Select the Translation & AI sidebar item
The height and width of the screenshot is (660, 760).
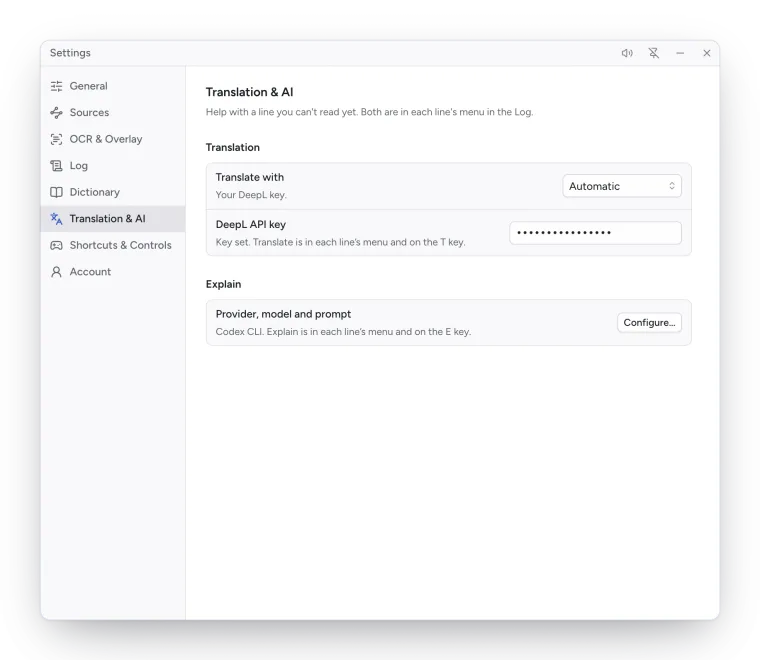112,219
